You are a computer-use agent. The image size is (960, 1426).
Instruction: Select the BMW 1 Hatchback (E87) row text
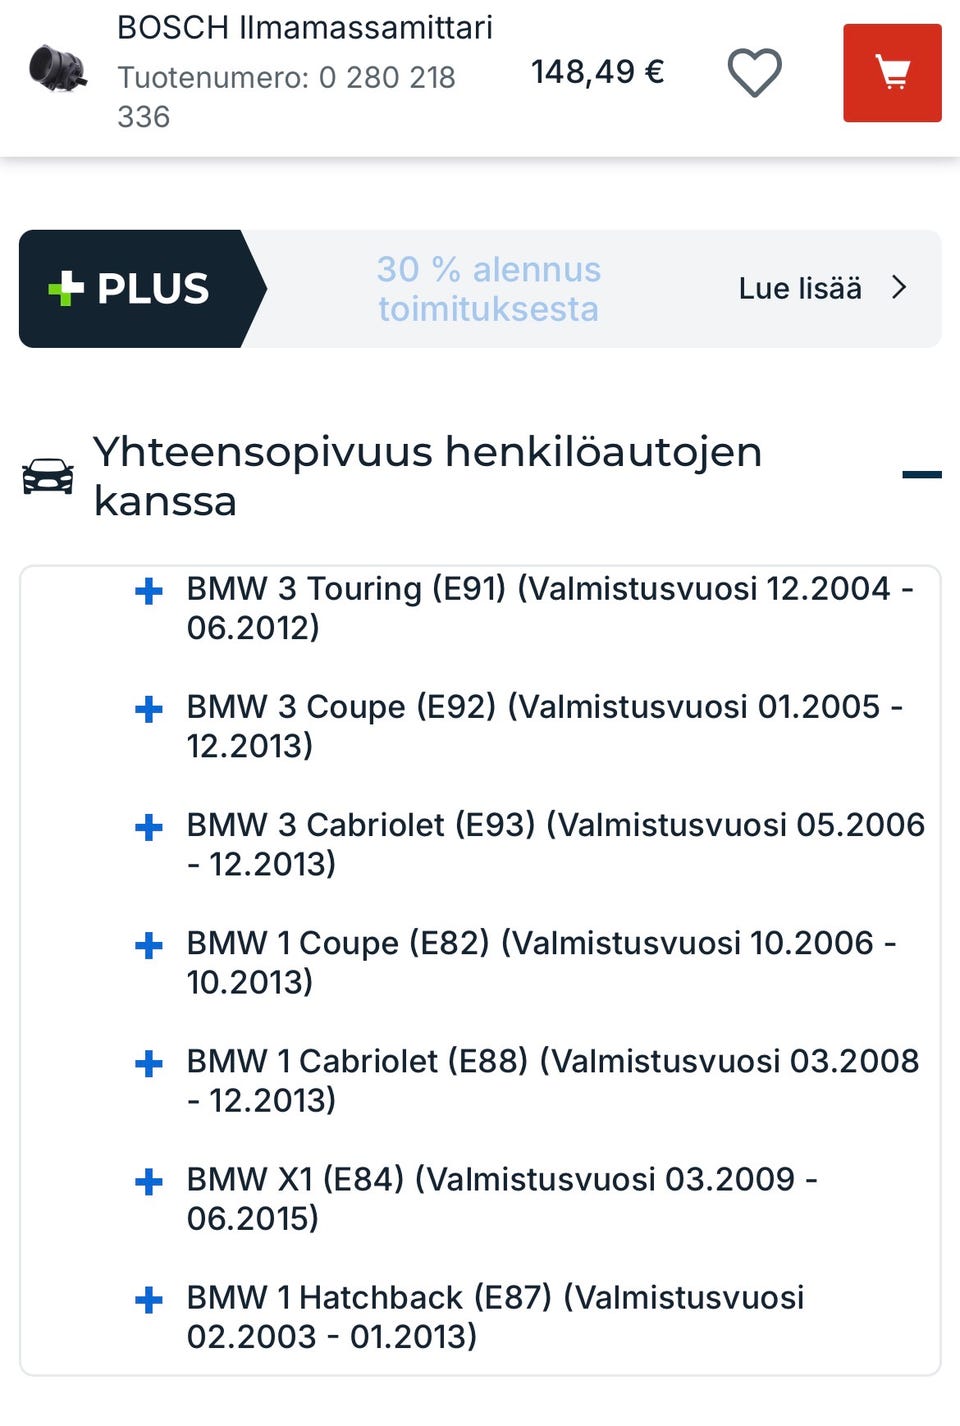point(495,1316)
